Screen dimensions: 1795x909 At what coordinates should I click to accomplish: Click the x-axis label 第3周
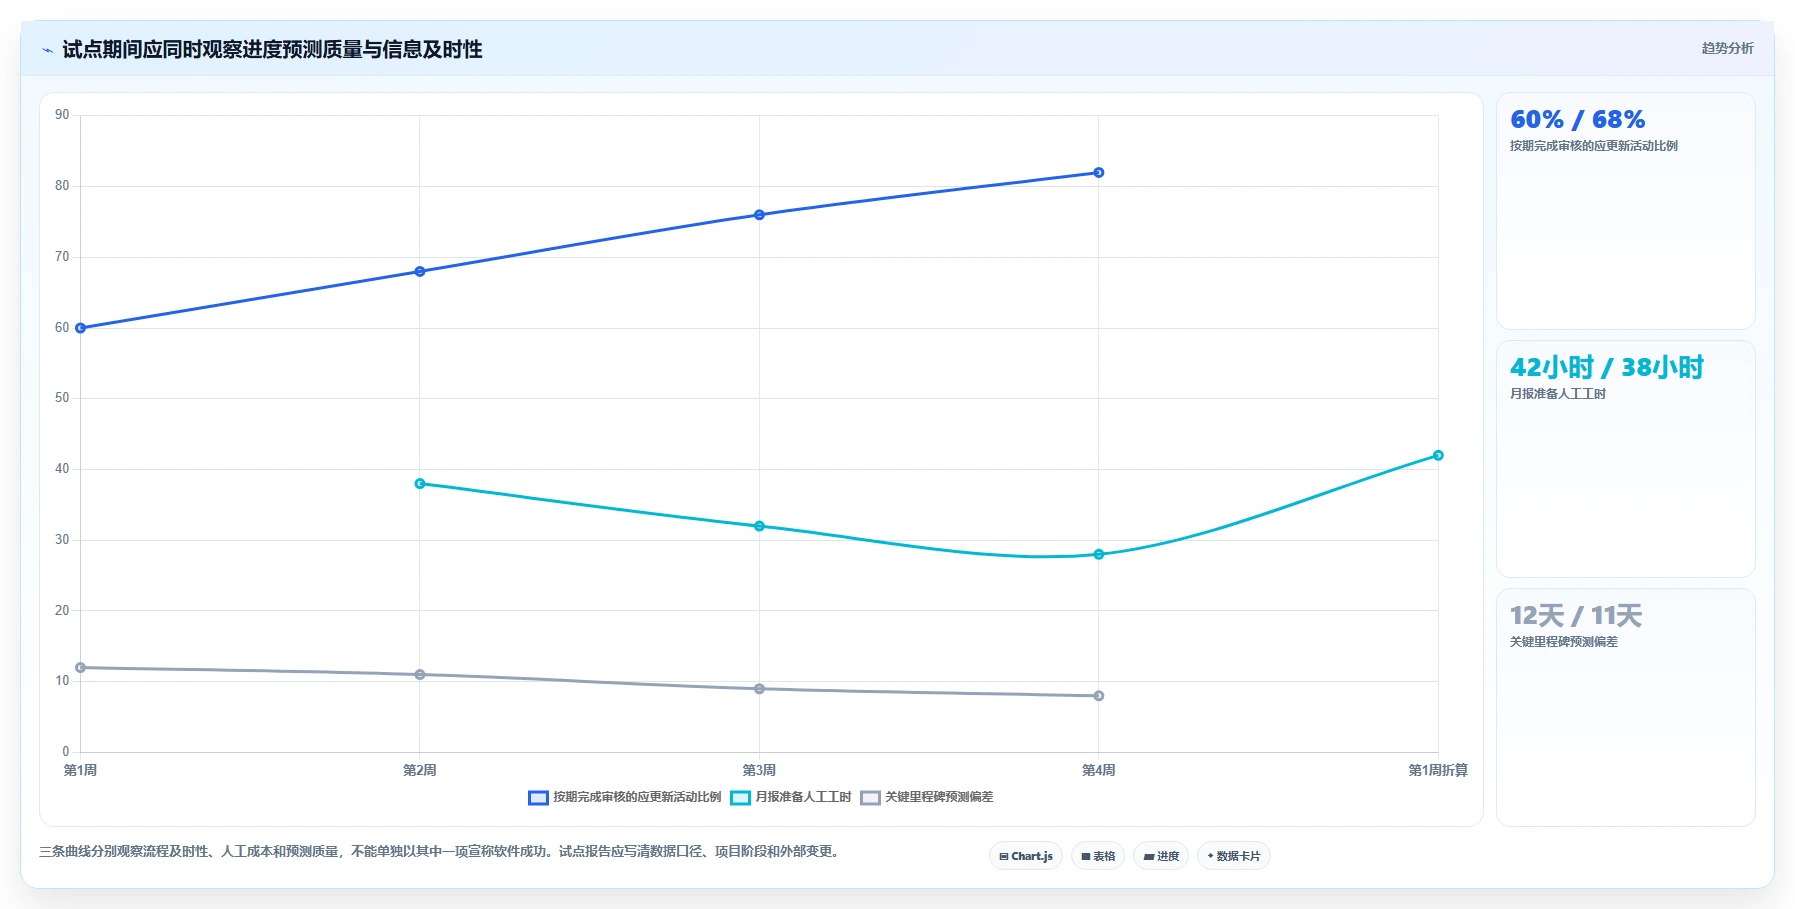(759, 770)
